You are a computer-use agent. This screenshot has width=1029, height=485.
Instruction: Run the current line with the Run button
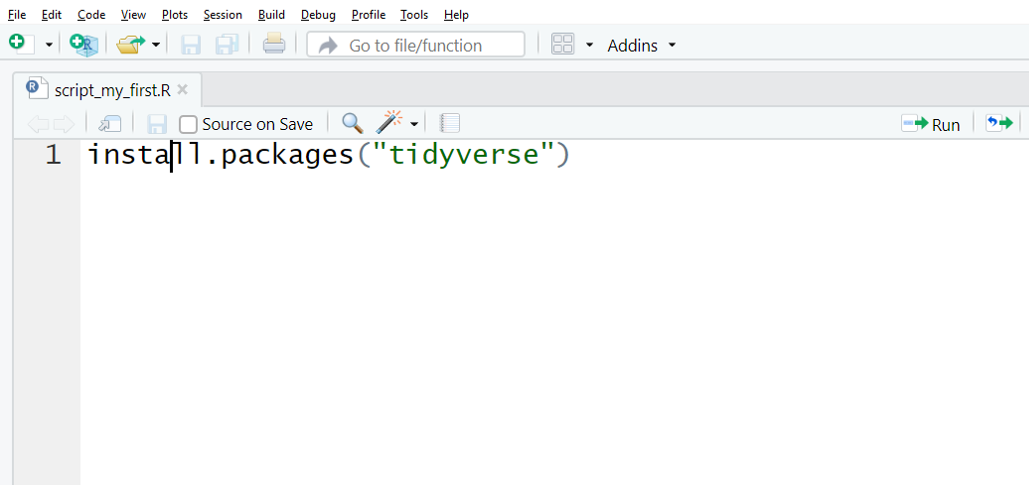click(931, 124)
